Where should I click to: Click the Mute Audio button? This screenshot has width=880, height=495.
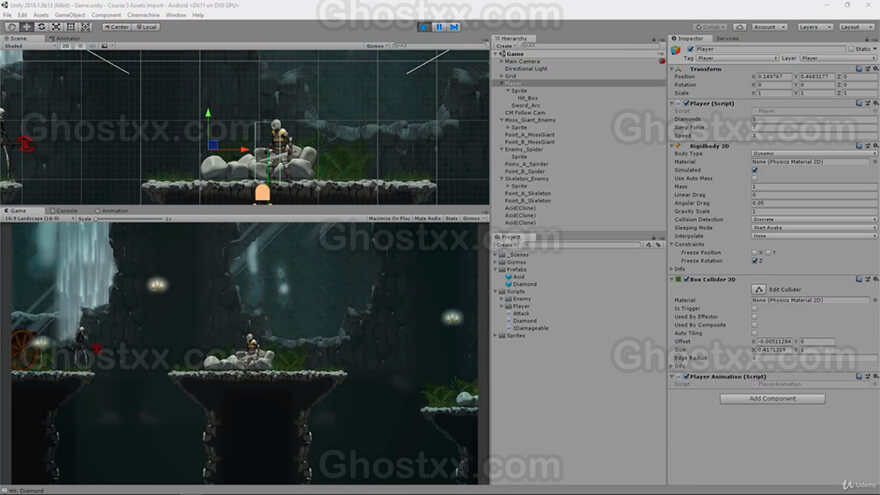click(428, 218)
